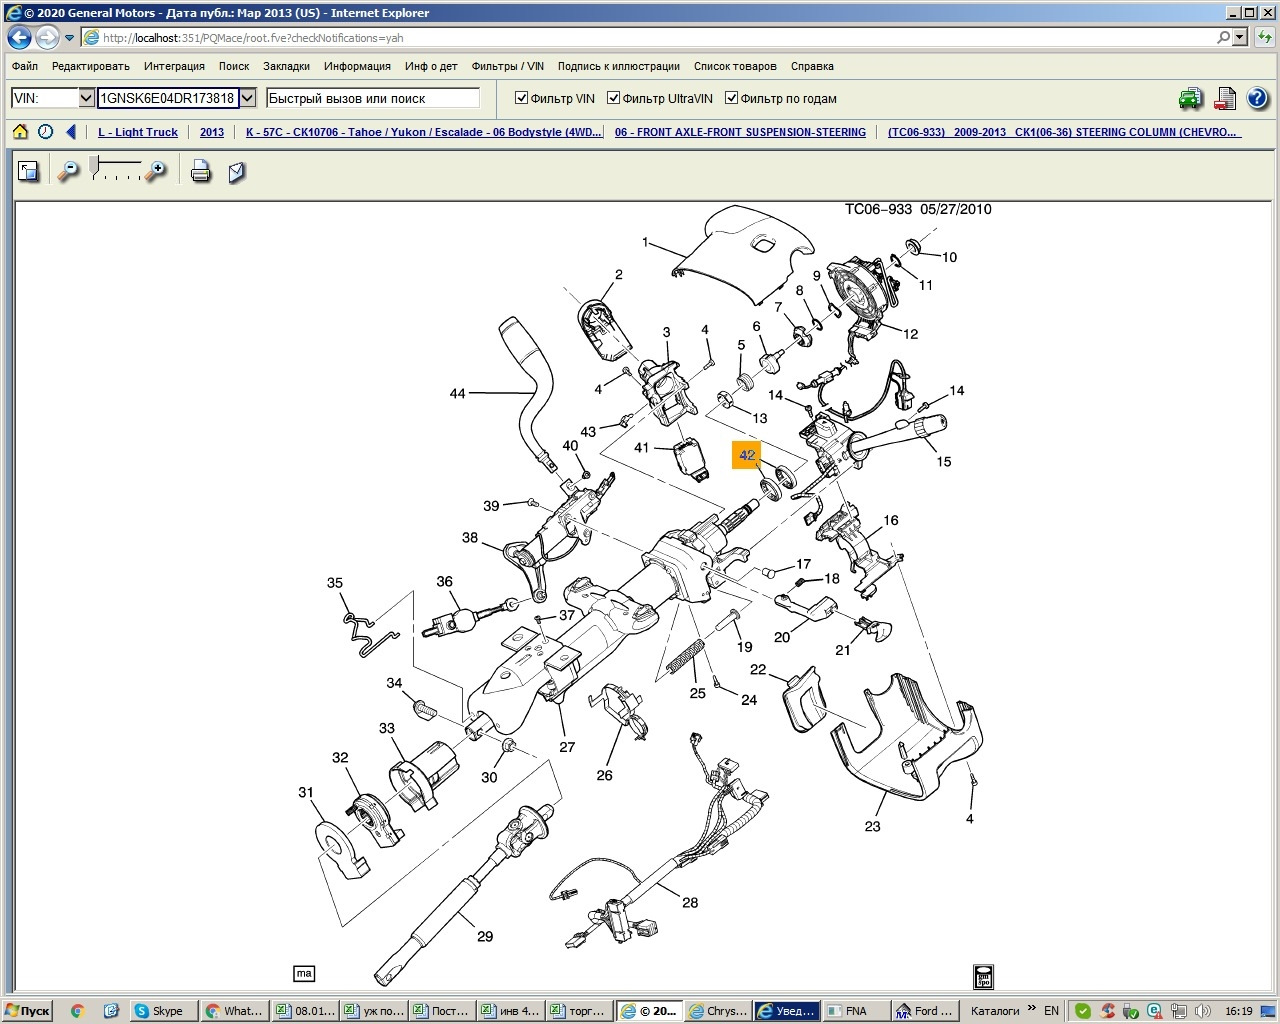The height and width of the screenshot is (1024, 1280).
Task: Open the recent pages dropdown arrow
Action: 69,38
